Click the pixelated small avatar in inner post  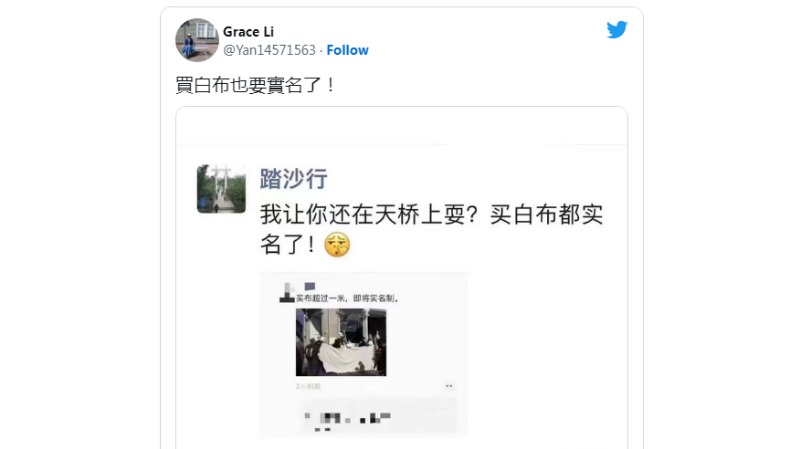(x=286, y=293)
